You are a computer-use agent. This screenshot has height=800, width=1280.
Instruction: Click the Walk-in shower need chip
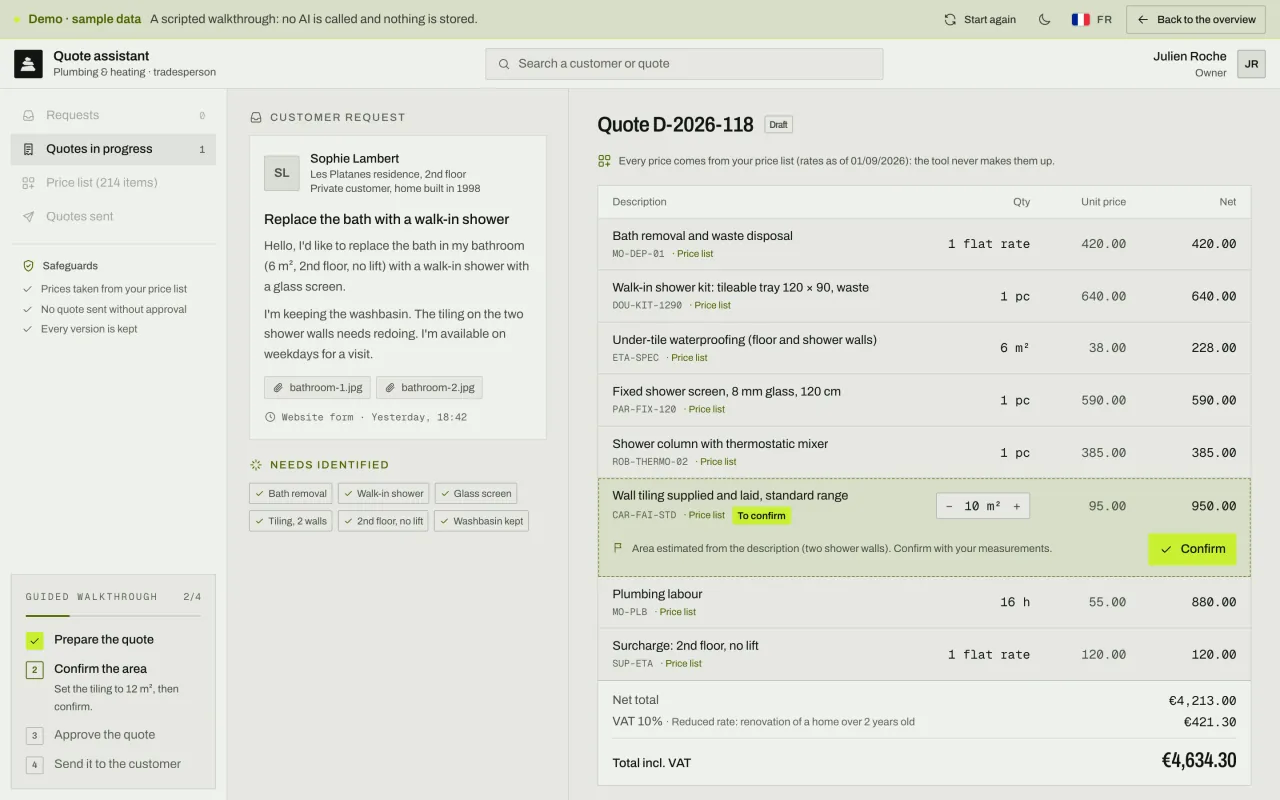tap(383, 493)
